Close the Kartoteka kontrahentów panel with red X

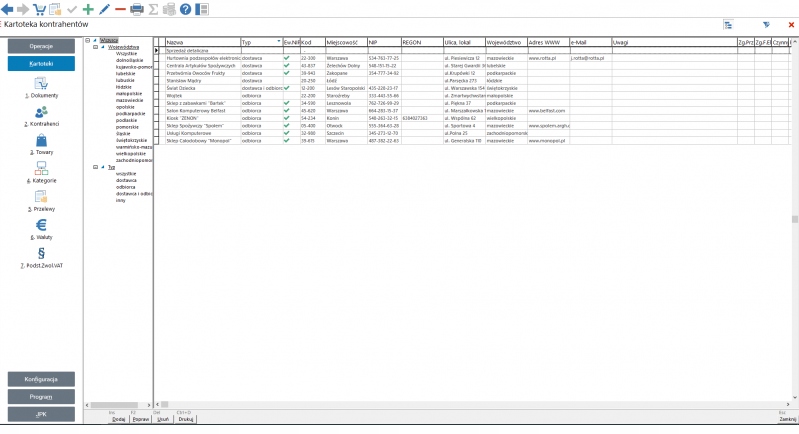coord(791,24)
